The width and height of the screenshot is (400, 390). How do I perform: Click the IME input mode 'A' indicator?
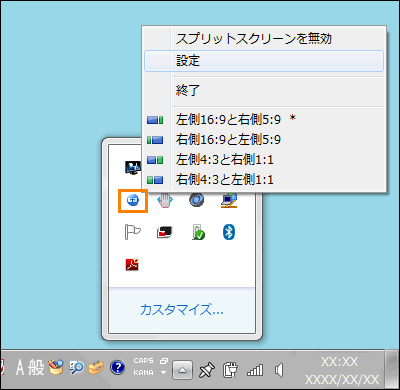(x=20, y=368)
